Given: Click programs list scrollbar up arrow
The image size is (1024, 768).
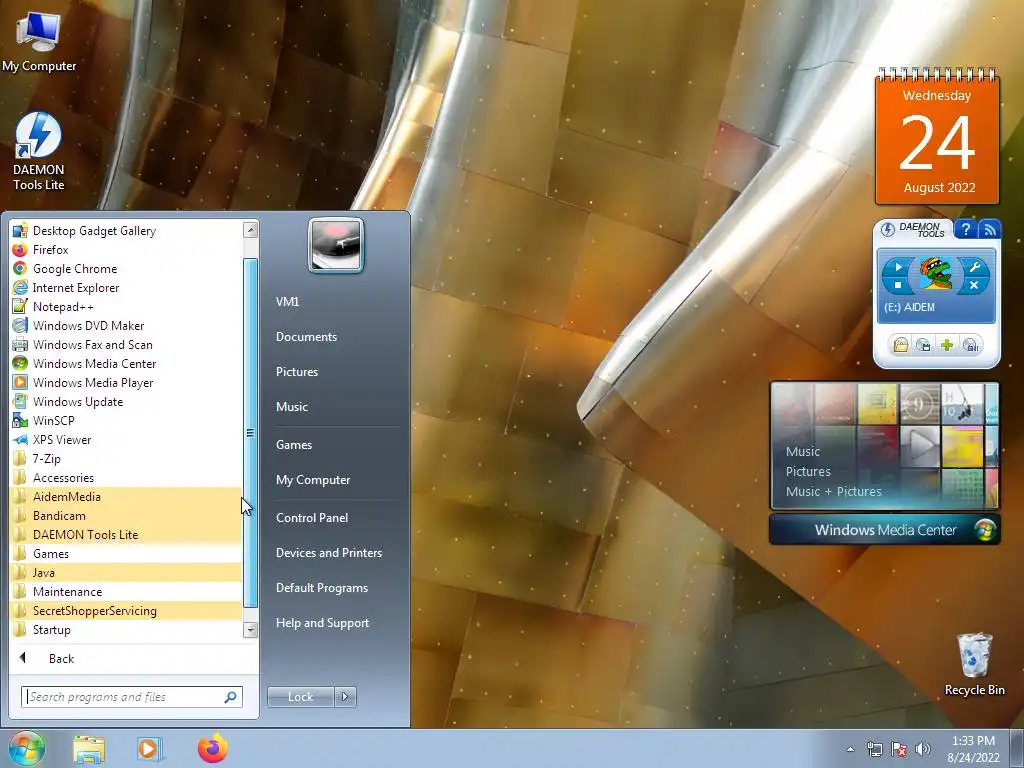Looking at the screenshot, I should tap(250, 230).
